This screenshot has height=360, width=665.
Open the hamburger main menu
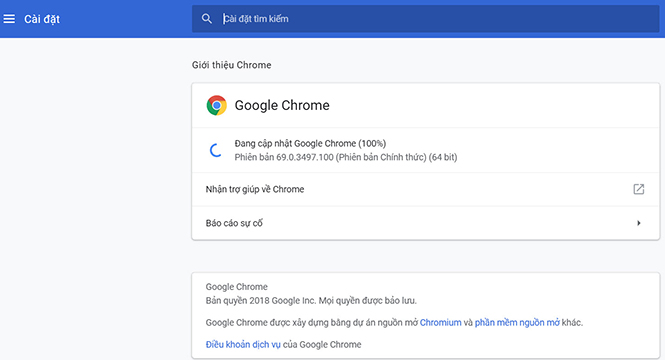pos(9,19)
